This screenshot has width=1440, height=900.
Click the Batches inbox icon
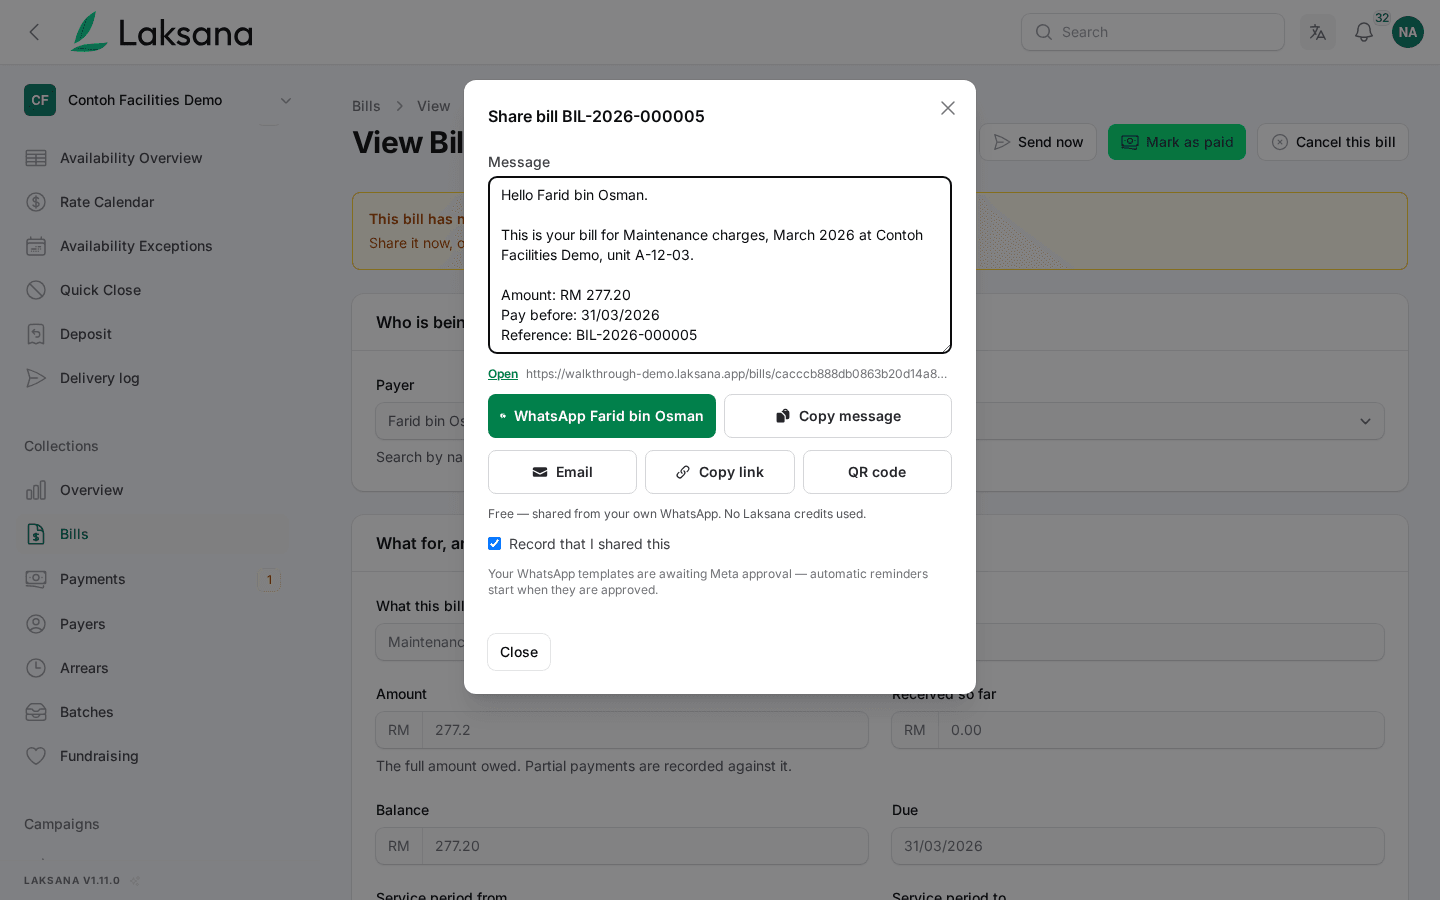[36, 712]
